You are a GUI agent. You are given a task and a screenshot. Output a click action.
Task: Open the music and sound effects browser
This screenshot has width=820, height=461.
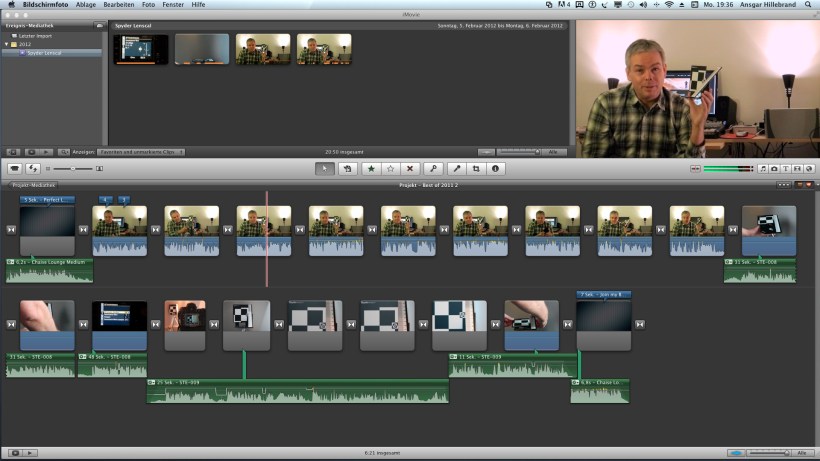[x=763, y=168]
